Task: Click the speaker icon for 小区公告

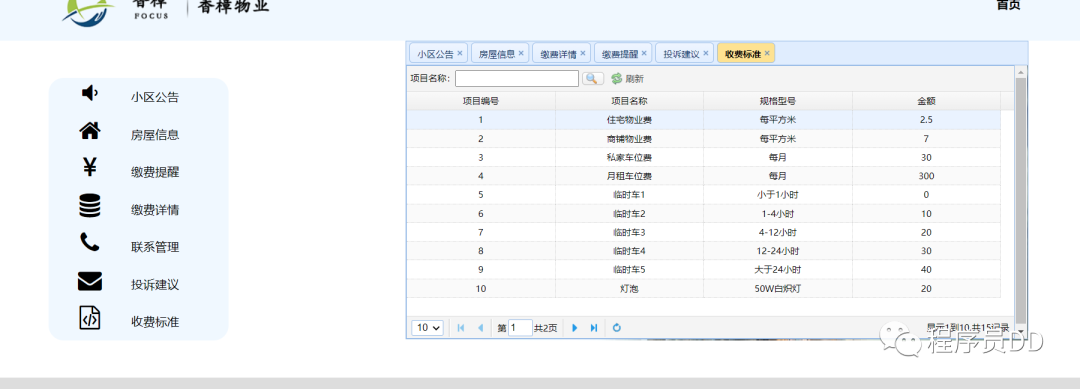Action: 90,93
